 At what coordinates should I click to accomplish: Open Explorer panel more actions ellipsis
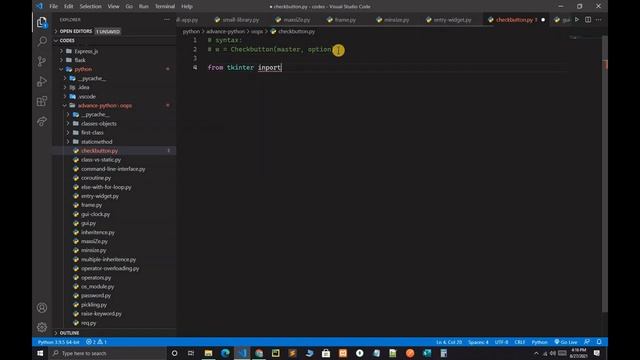[167, 20]
